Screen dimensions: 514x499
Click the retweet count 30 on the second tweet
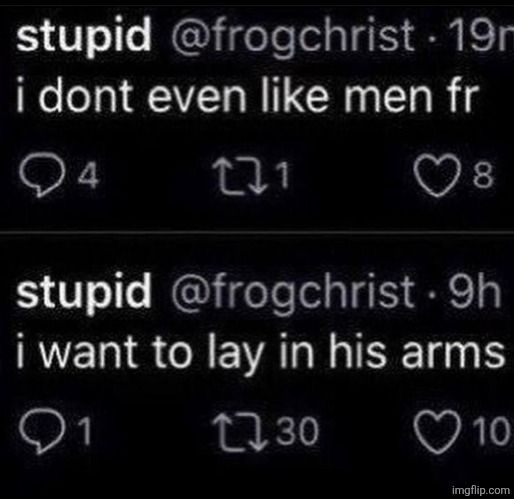coord(298,432)
